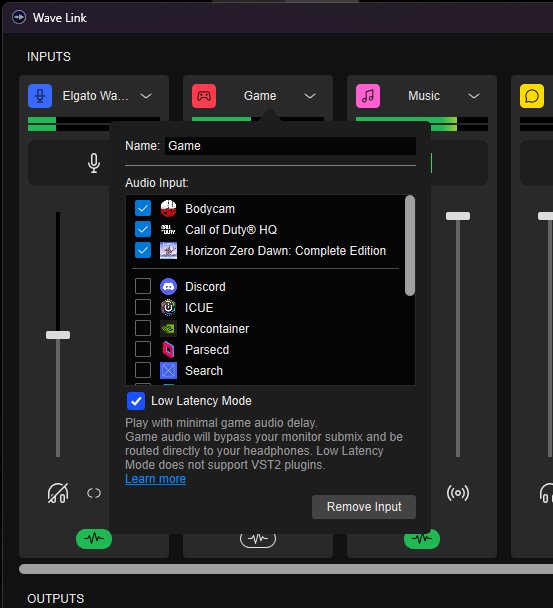Enable Discord as audio input
553x608 pixels.
(143, 286)
